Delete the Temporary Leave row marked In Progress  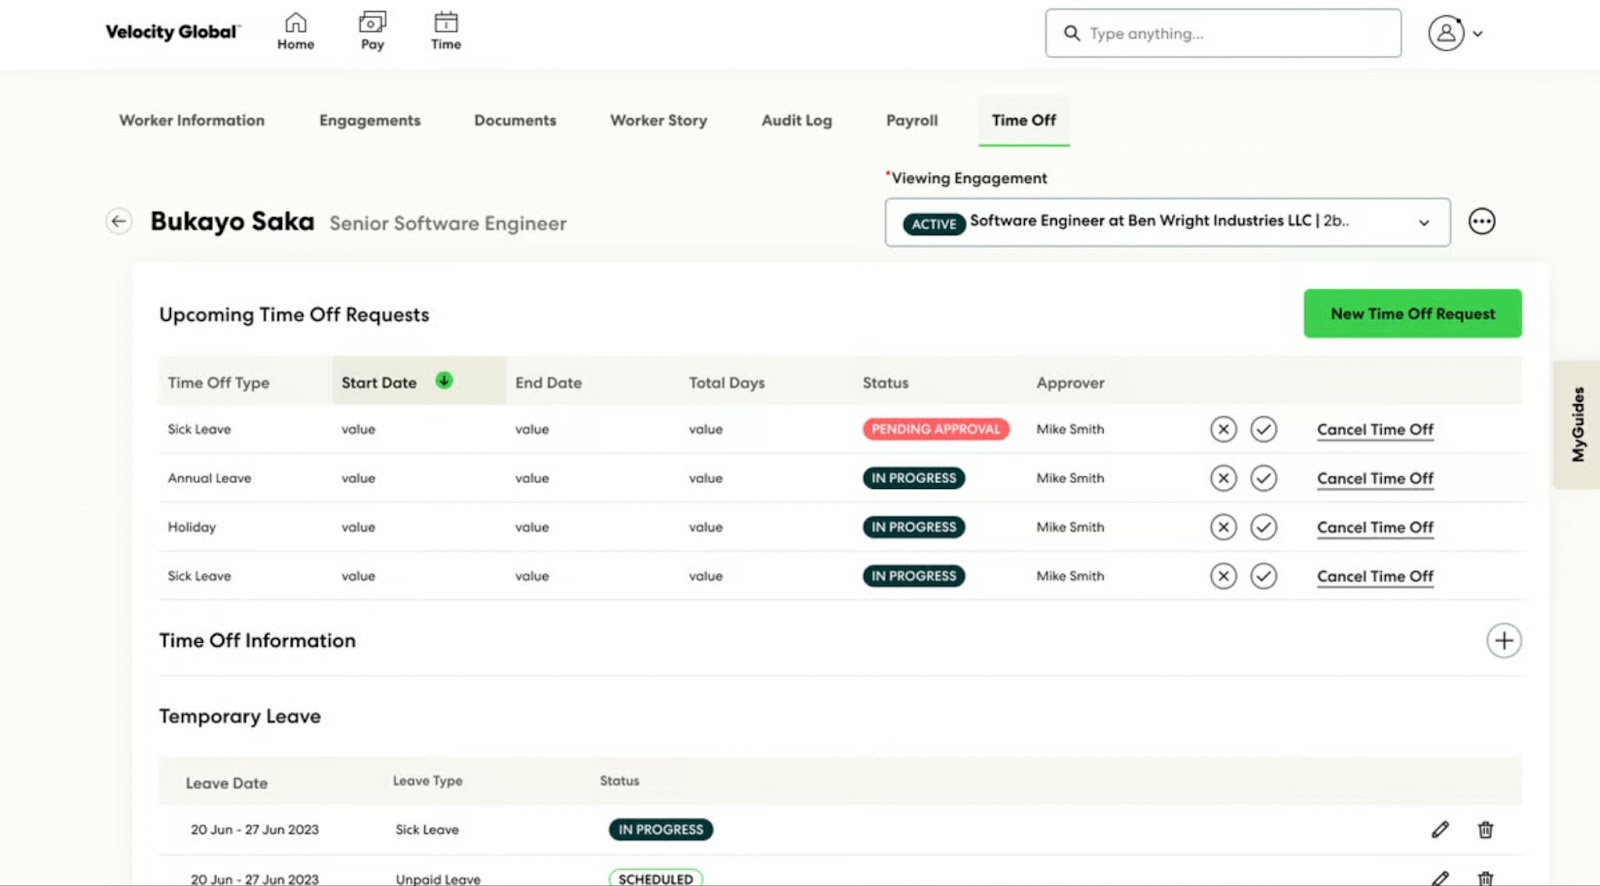click(1486, 829)
